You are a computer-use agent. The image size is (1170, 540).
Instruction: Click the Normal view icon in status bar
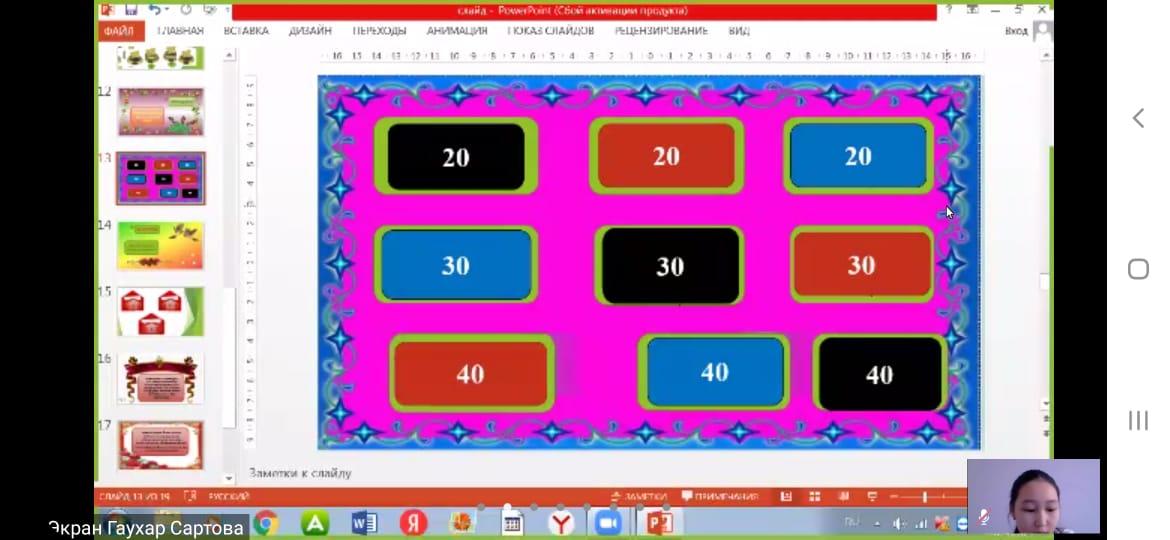[786, 496]
